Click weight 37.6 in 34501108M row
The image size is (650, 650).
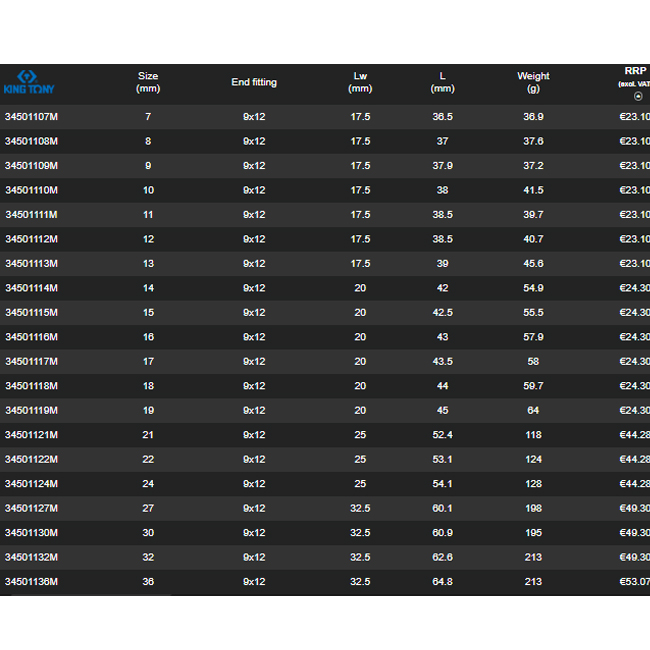(x=533, y=141)
